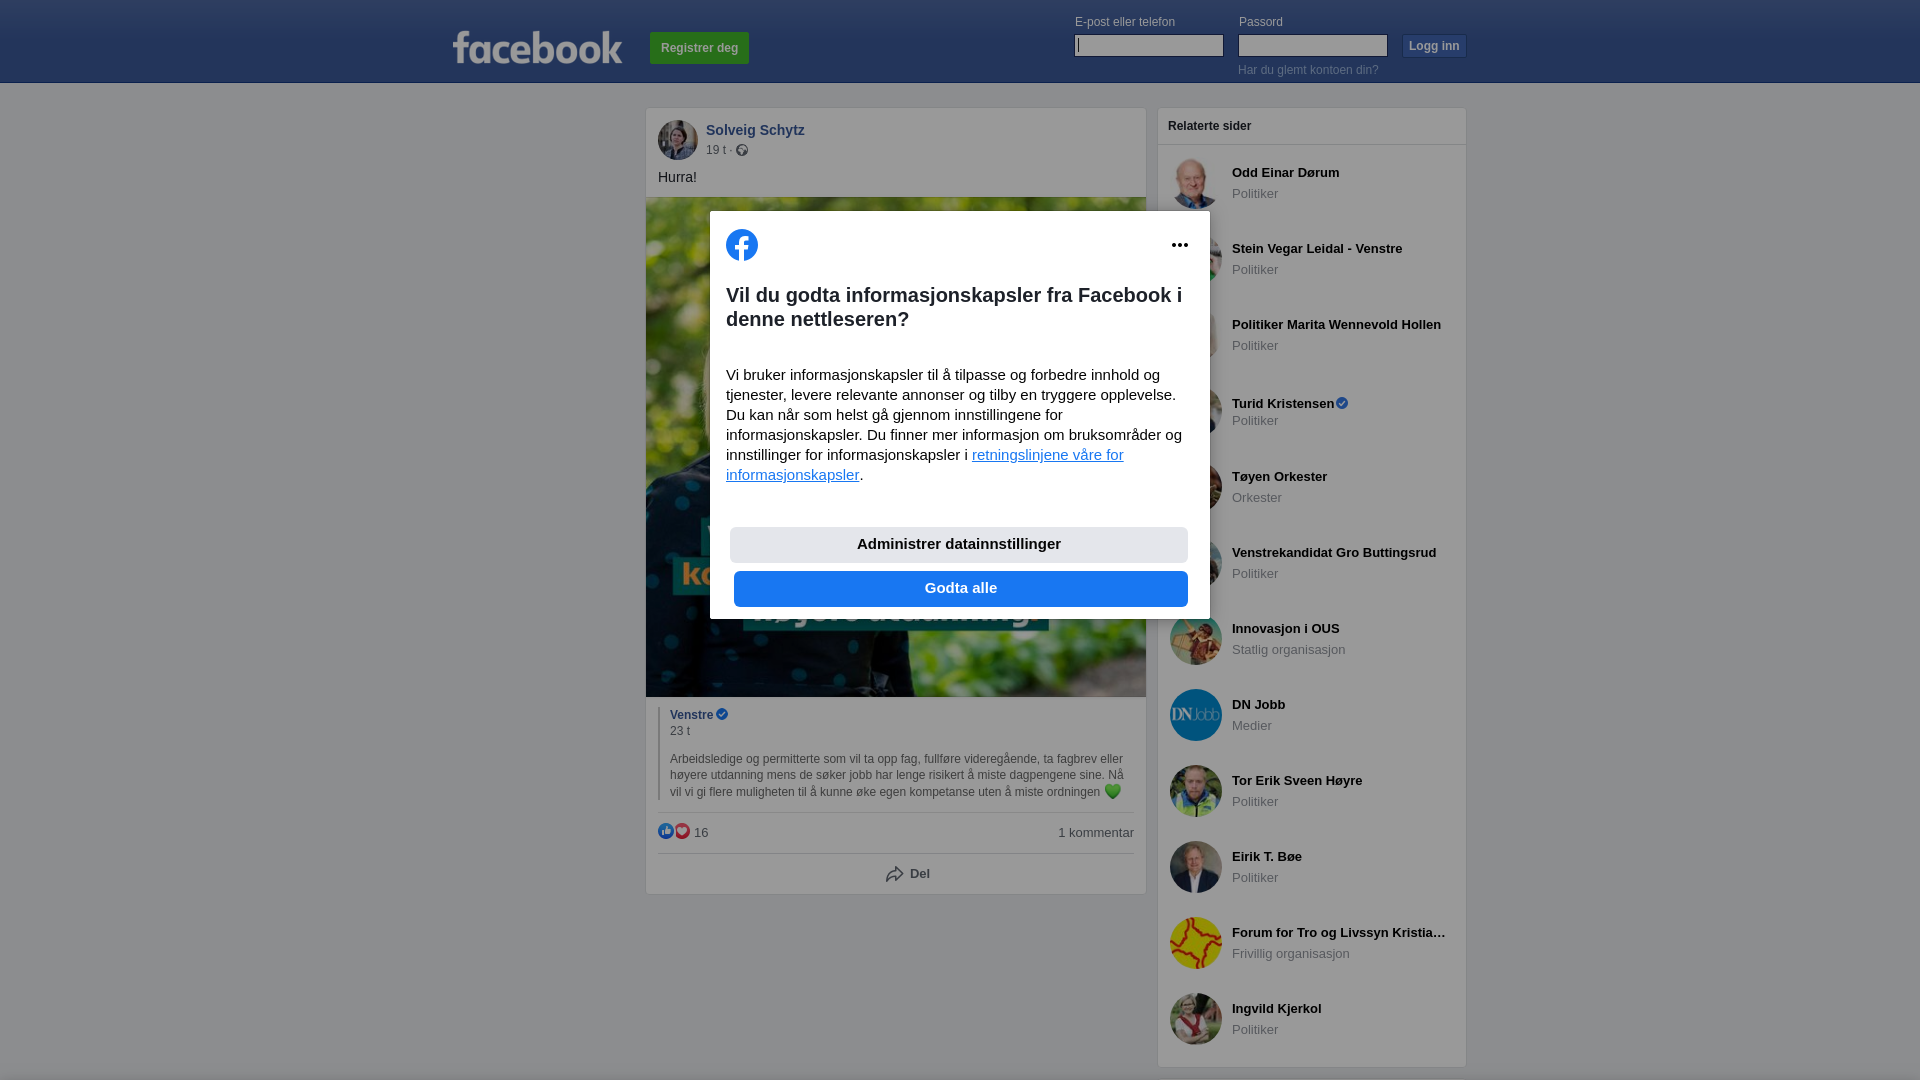Image resolution: width=1920 pixels, height=1080 pixels.
Task: Click the Facebook logo in the header
Action: click(x=537, y=47)
